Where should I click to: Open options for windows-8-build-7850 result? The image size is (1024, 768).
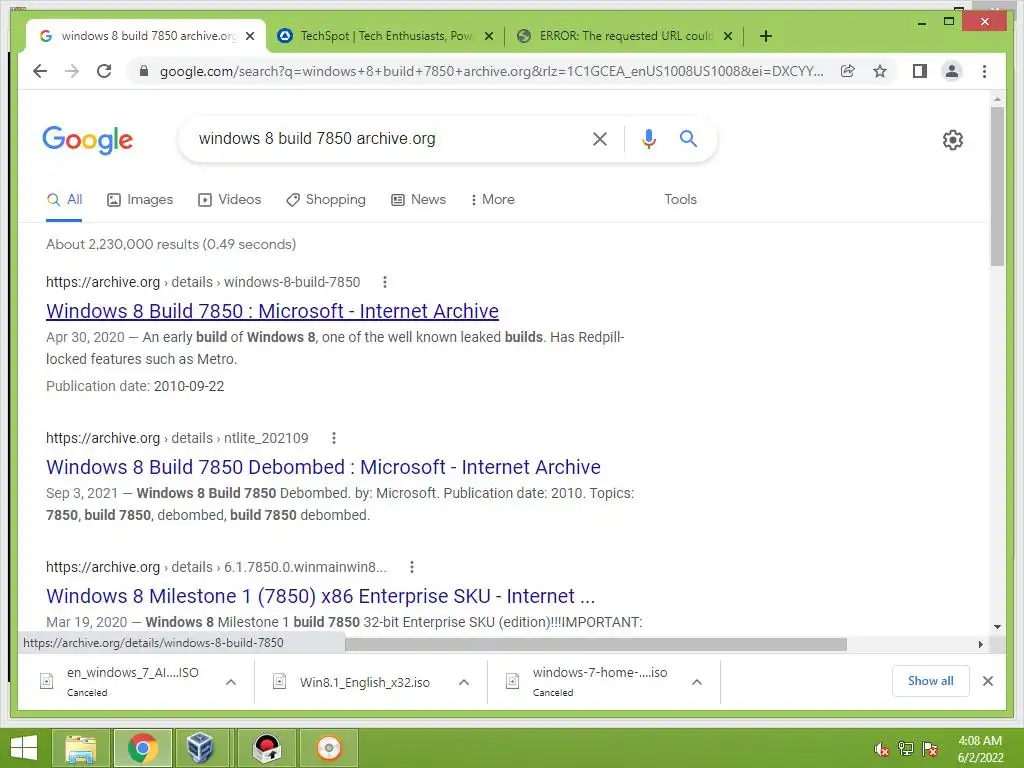click(x=385, y=282)
